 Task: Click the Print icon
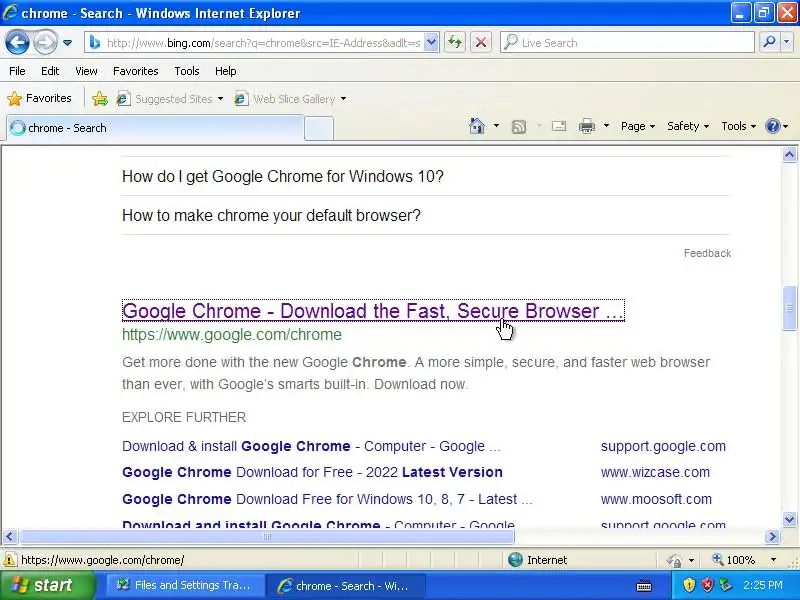(587, 126)
